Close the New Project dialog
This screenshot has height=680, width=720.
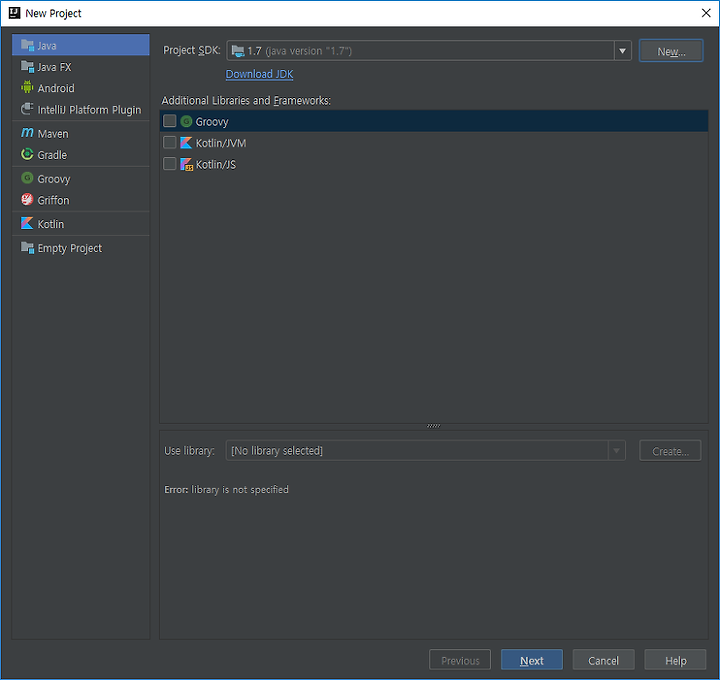coord(706,13)
